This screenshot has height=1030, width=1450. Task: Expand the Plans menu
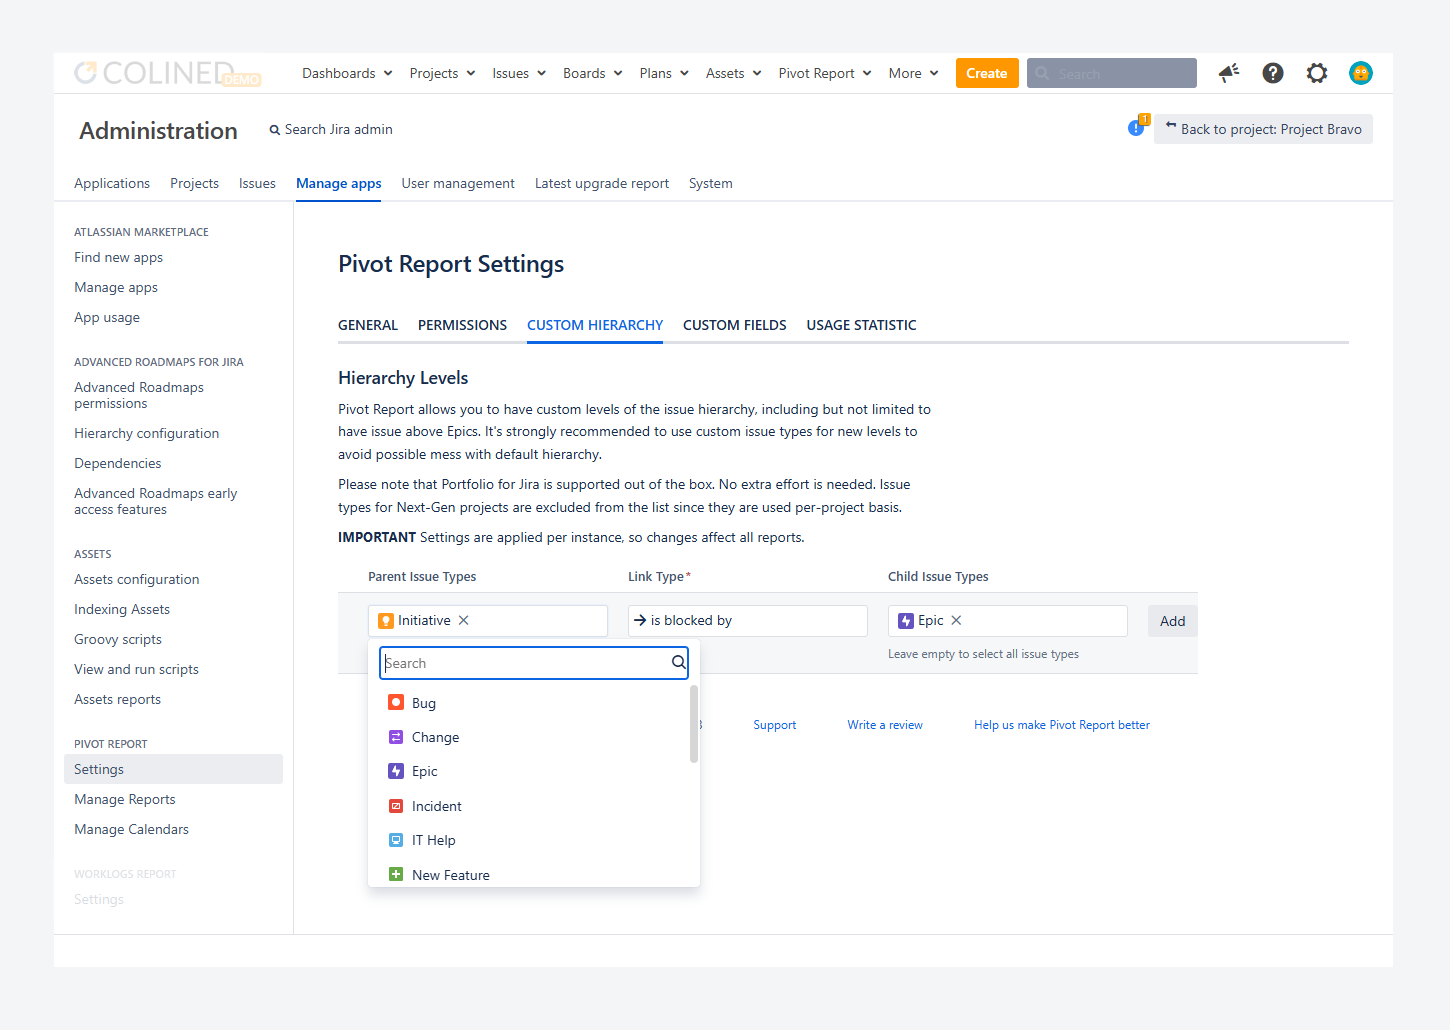(x=664, y=73)
